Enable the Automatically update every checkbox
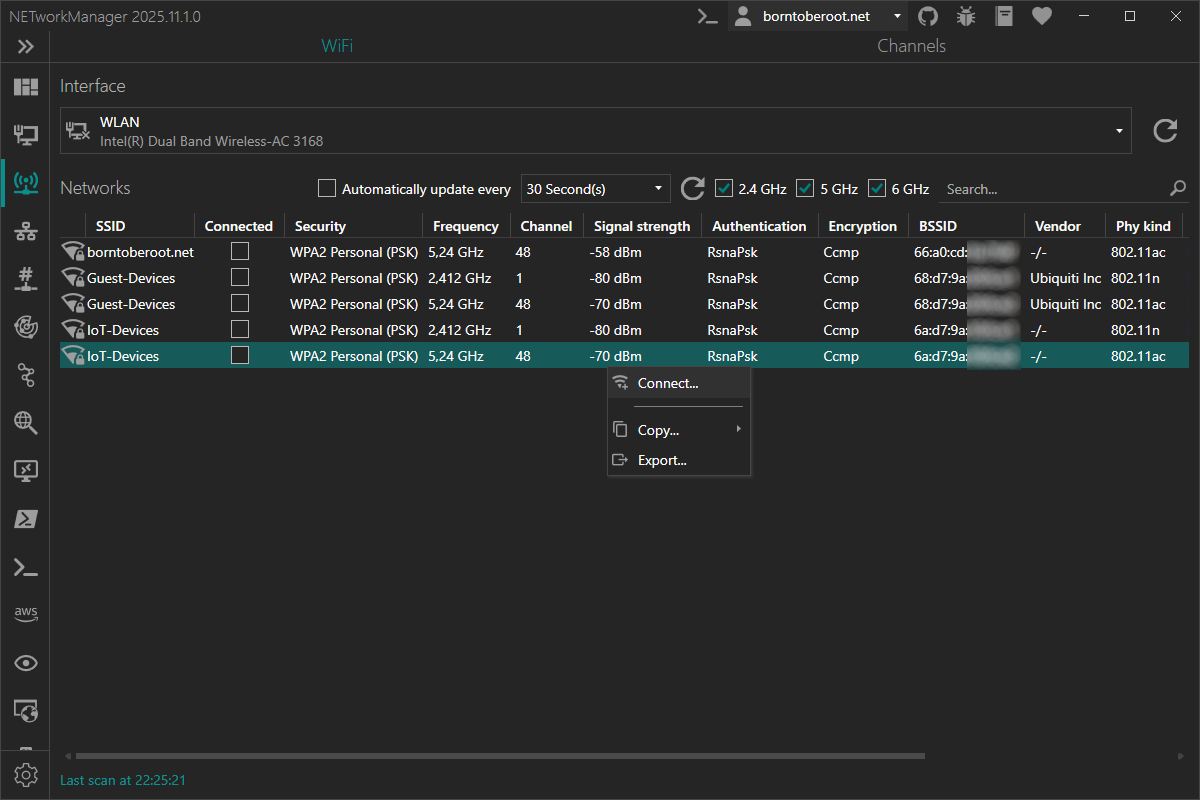Screen dimensions: 1200x800 tap(327, 189)
